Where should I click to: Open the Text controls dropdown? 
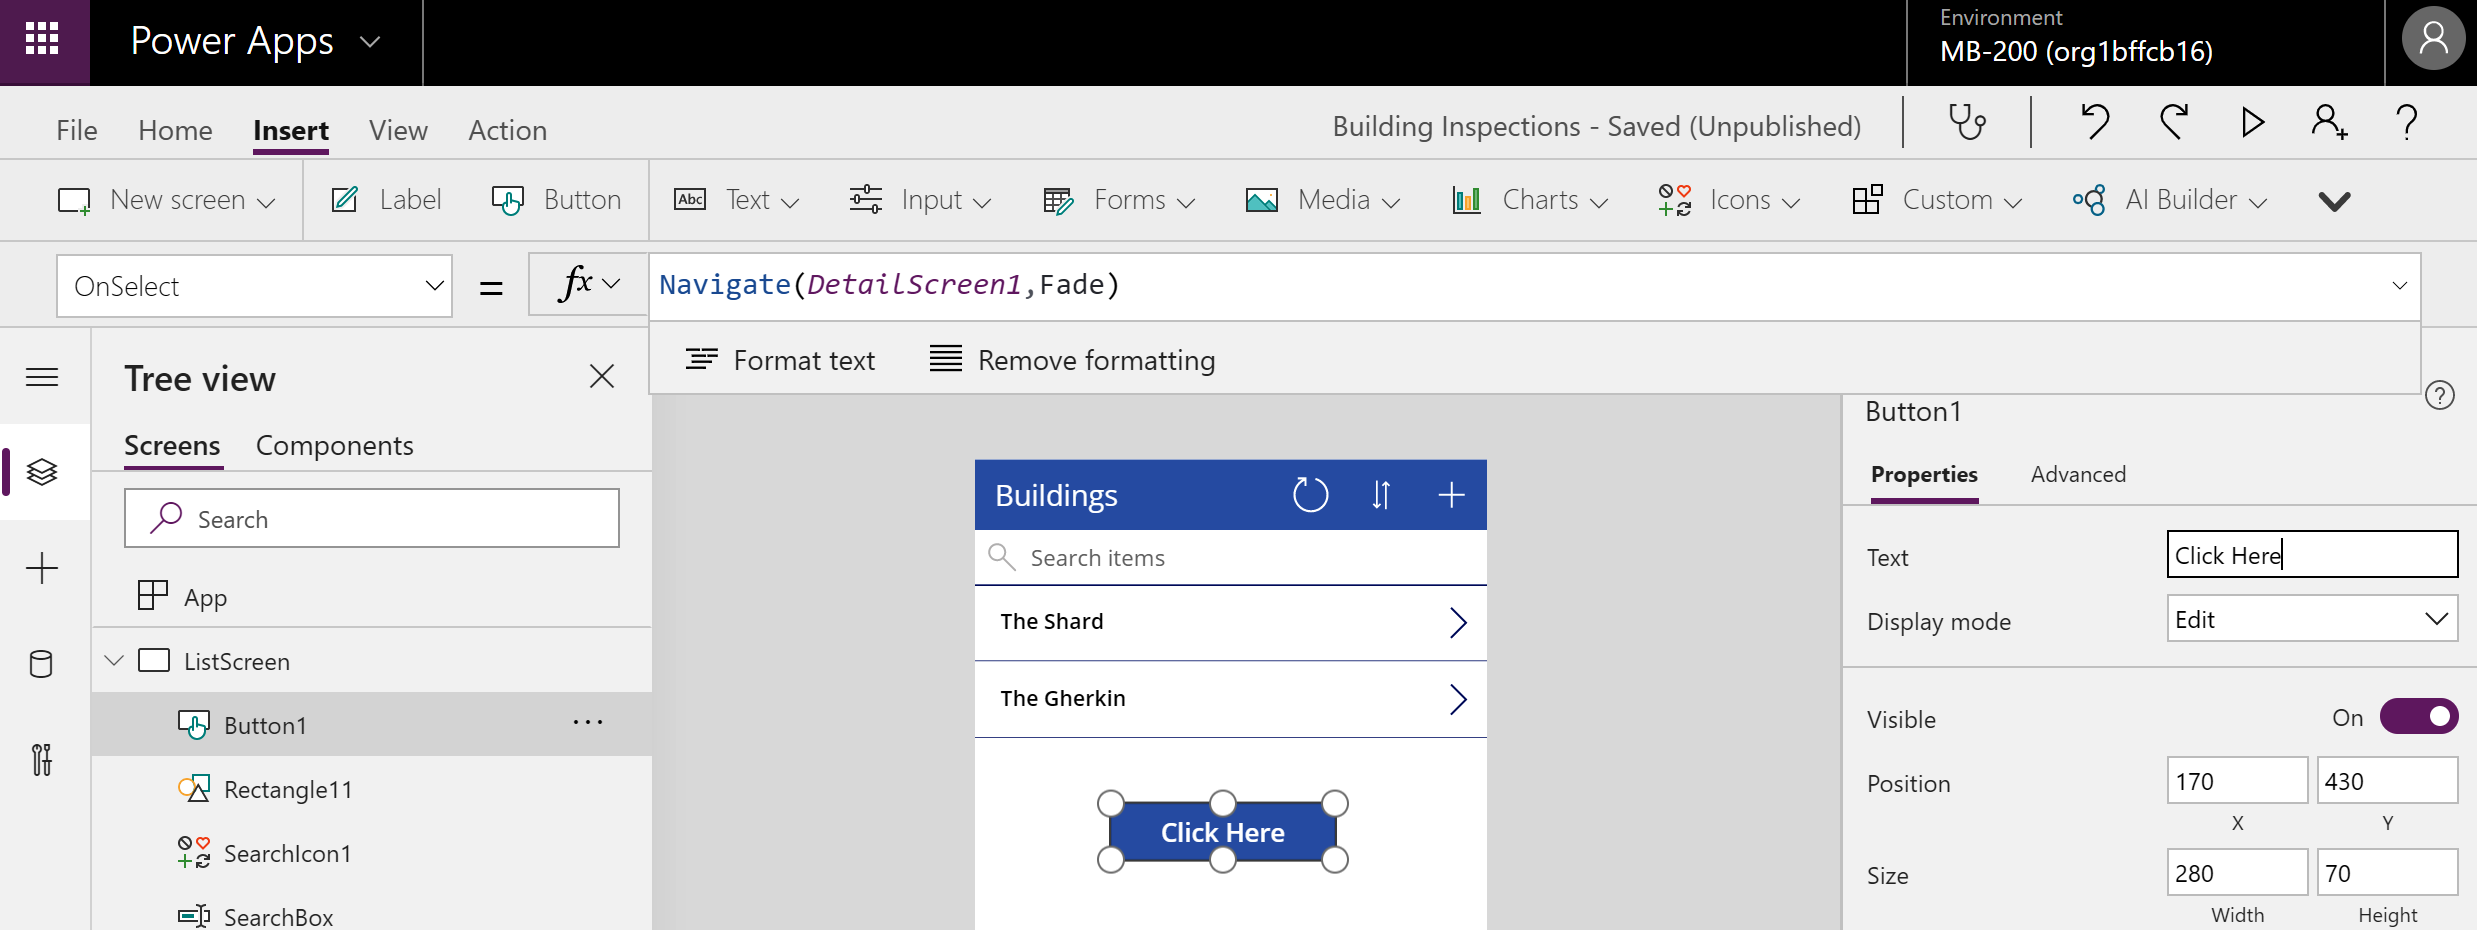(737, 200)
